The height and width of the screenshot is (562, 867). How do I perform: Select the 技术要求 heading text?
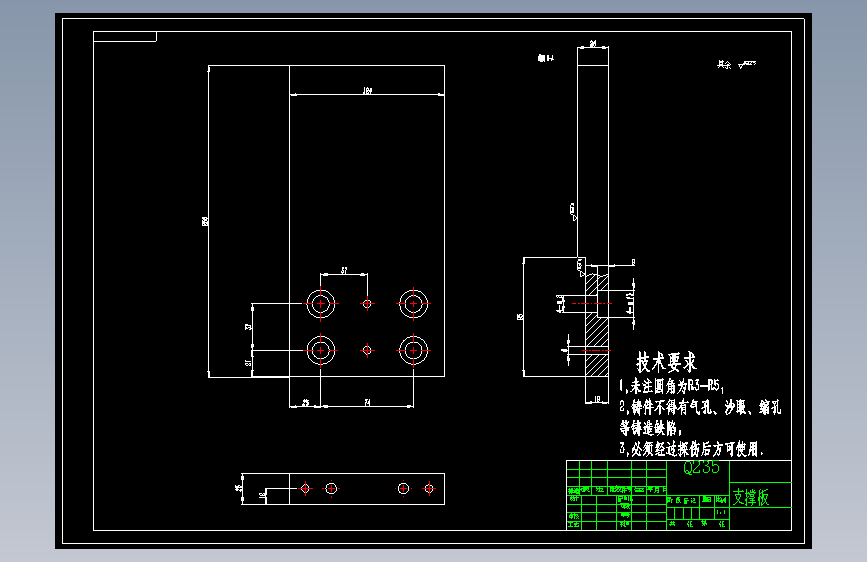666,363
